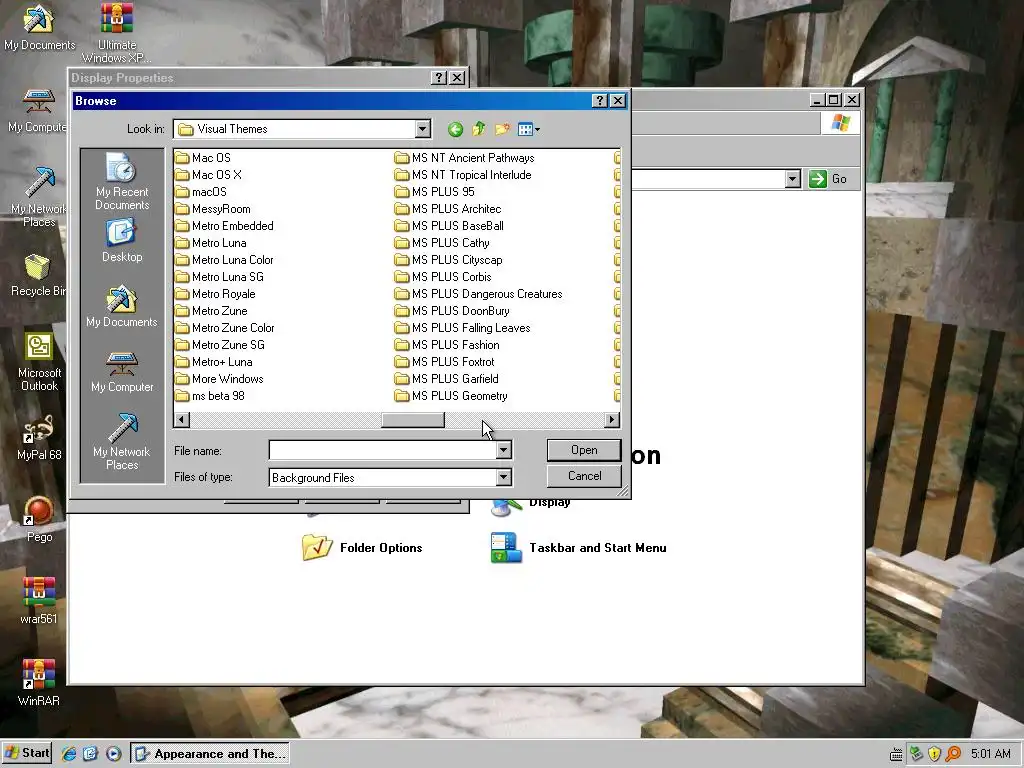Create a new folder in Browse dialog

(502, 129)
